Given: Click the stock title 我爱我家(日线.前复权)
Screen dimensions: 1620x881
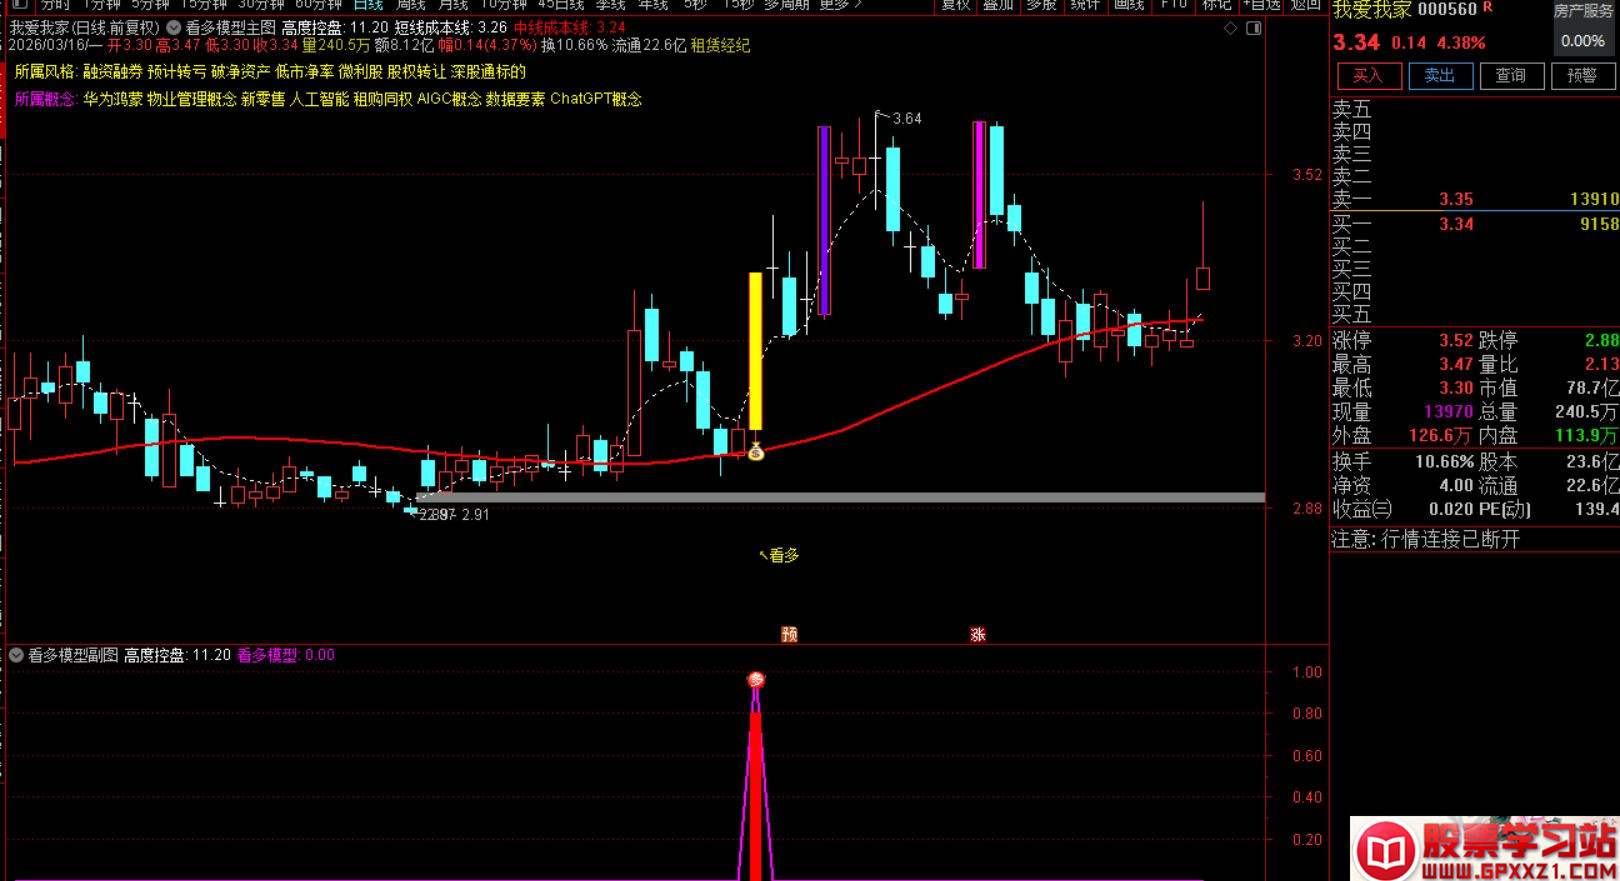Looking at the screenshot, I should tap(84, 28).
